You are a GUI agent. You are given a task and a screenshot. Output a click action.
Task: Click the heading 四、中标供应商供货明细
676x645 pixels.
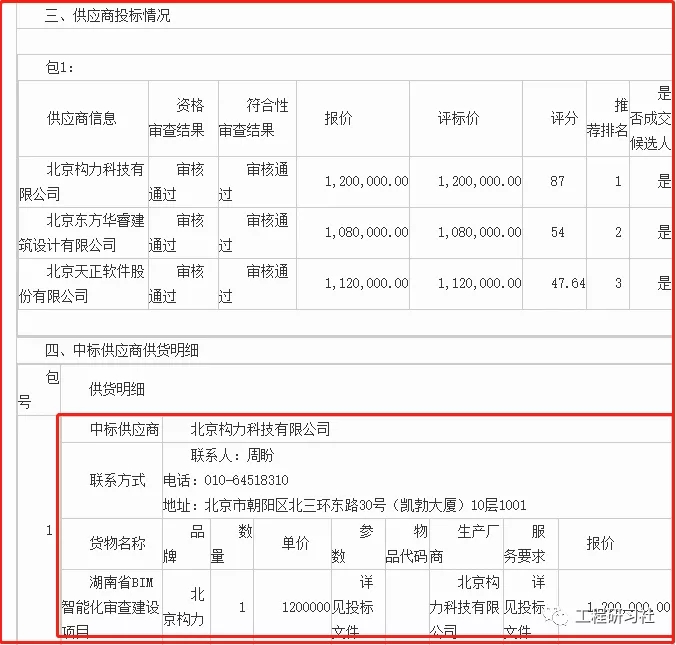pyautogui.click(x=122, y=351)
